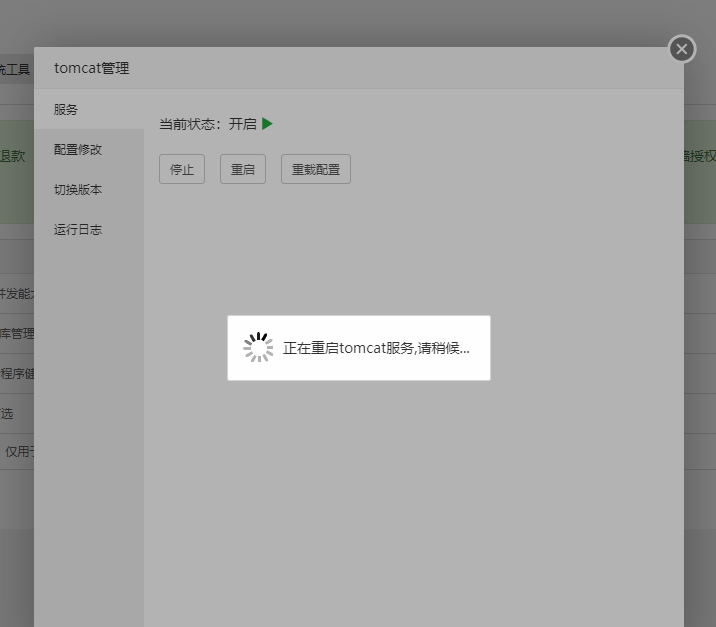Click the 正在重启tomcat服务,请稍候... message text

(376, 348)
